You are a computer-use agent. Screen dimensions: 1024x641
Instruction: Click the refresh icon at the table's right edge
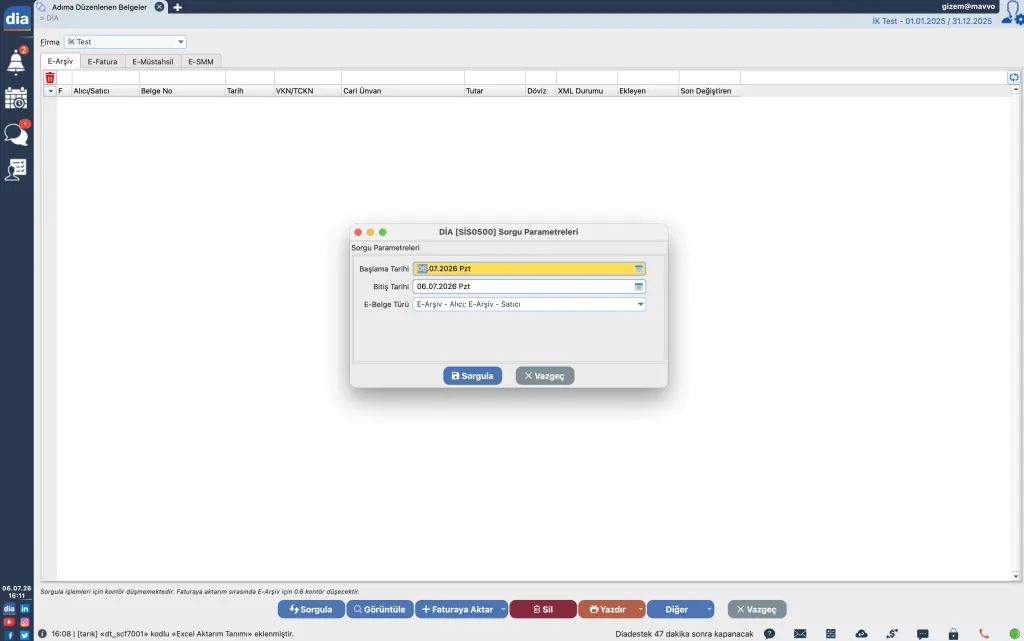tap(1014, 77)
